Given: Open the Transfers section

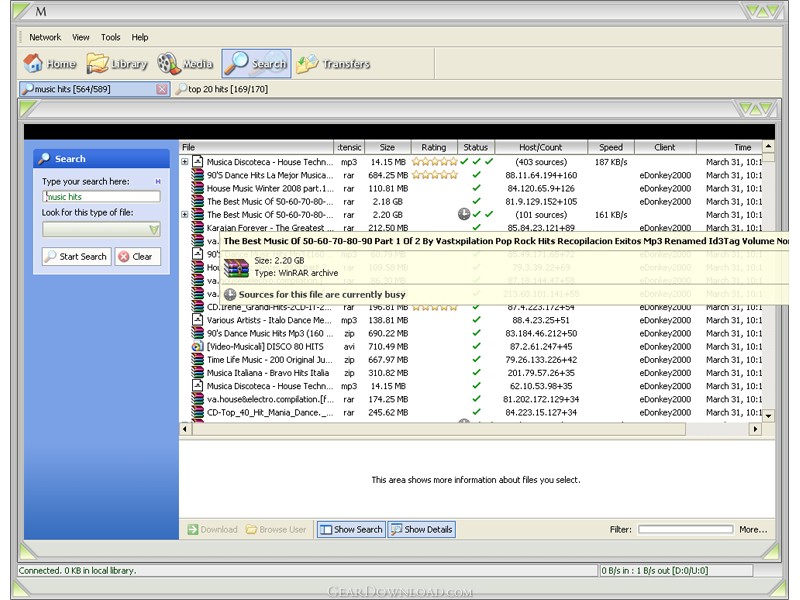Looking at the screenshot, I should point(333,64).
